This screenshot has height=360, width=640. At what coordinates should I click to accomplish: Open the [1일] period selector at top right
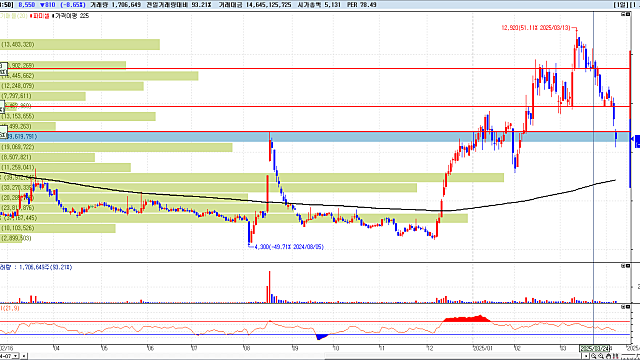point(621,5)
